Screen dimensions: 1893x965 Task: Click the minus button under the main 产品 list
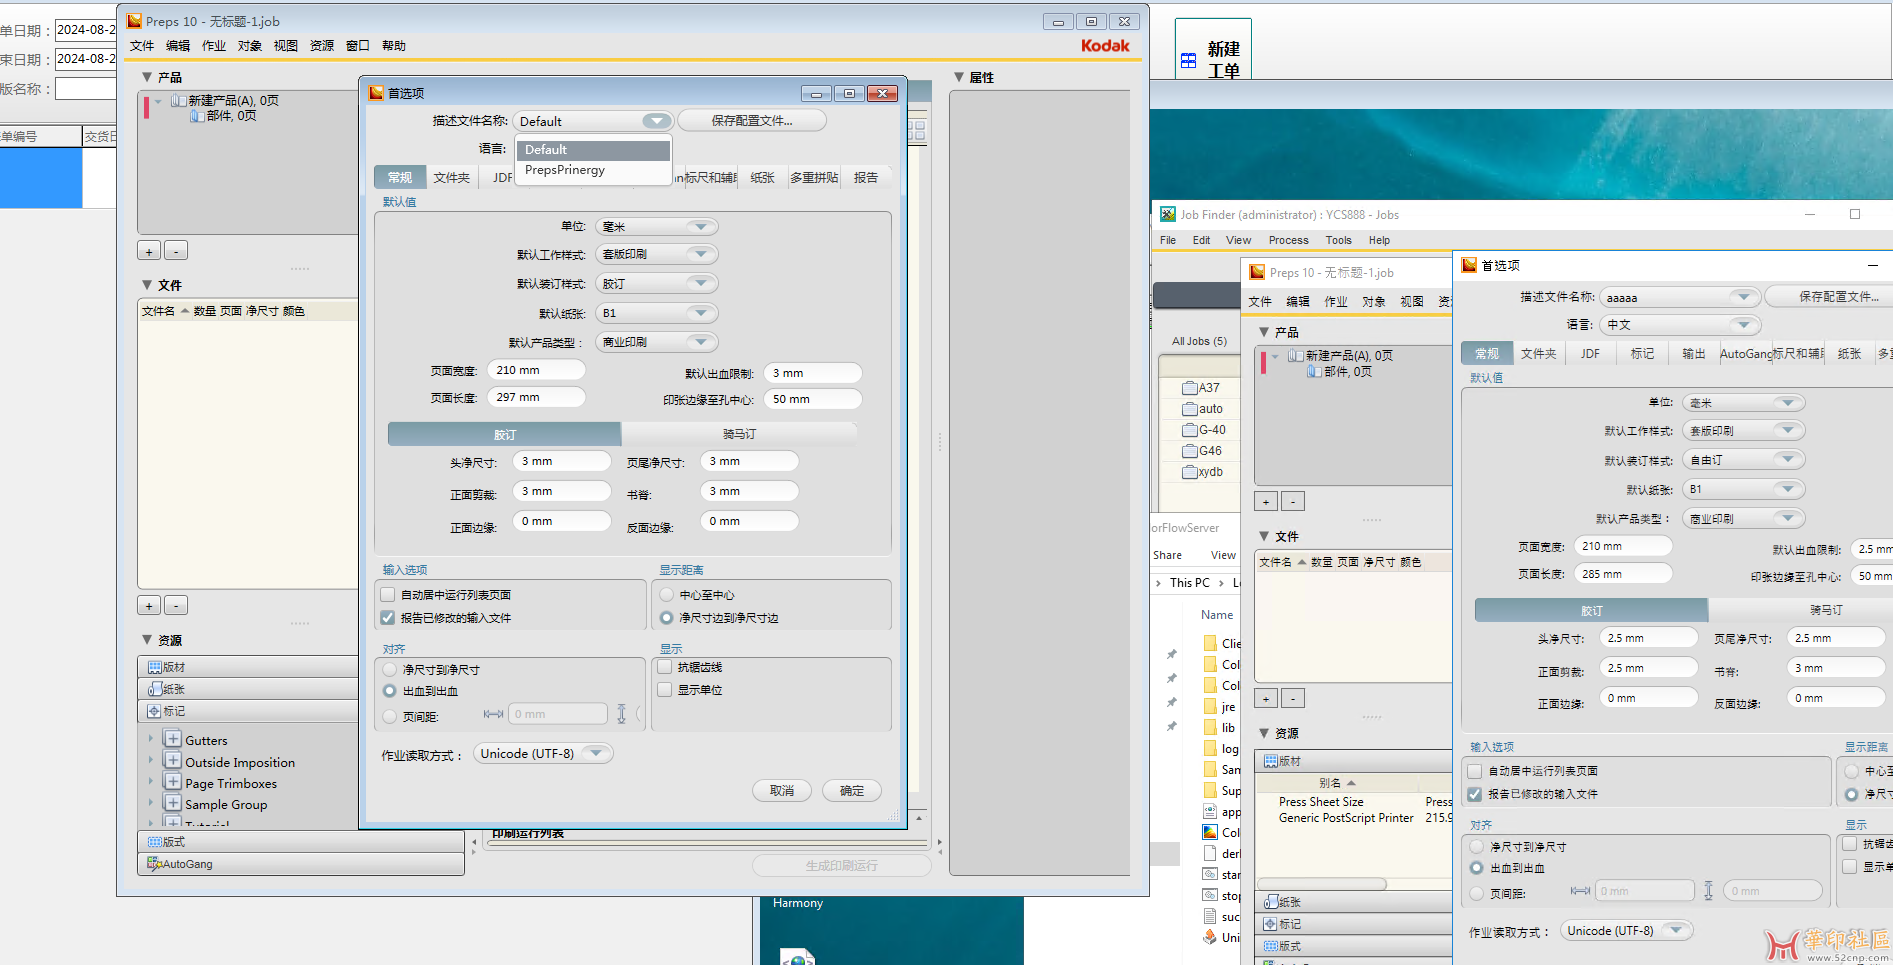[176, 251]
